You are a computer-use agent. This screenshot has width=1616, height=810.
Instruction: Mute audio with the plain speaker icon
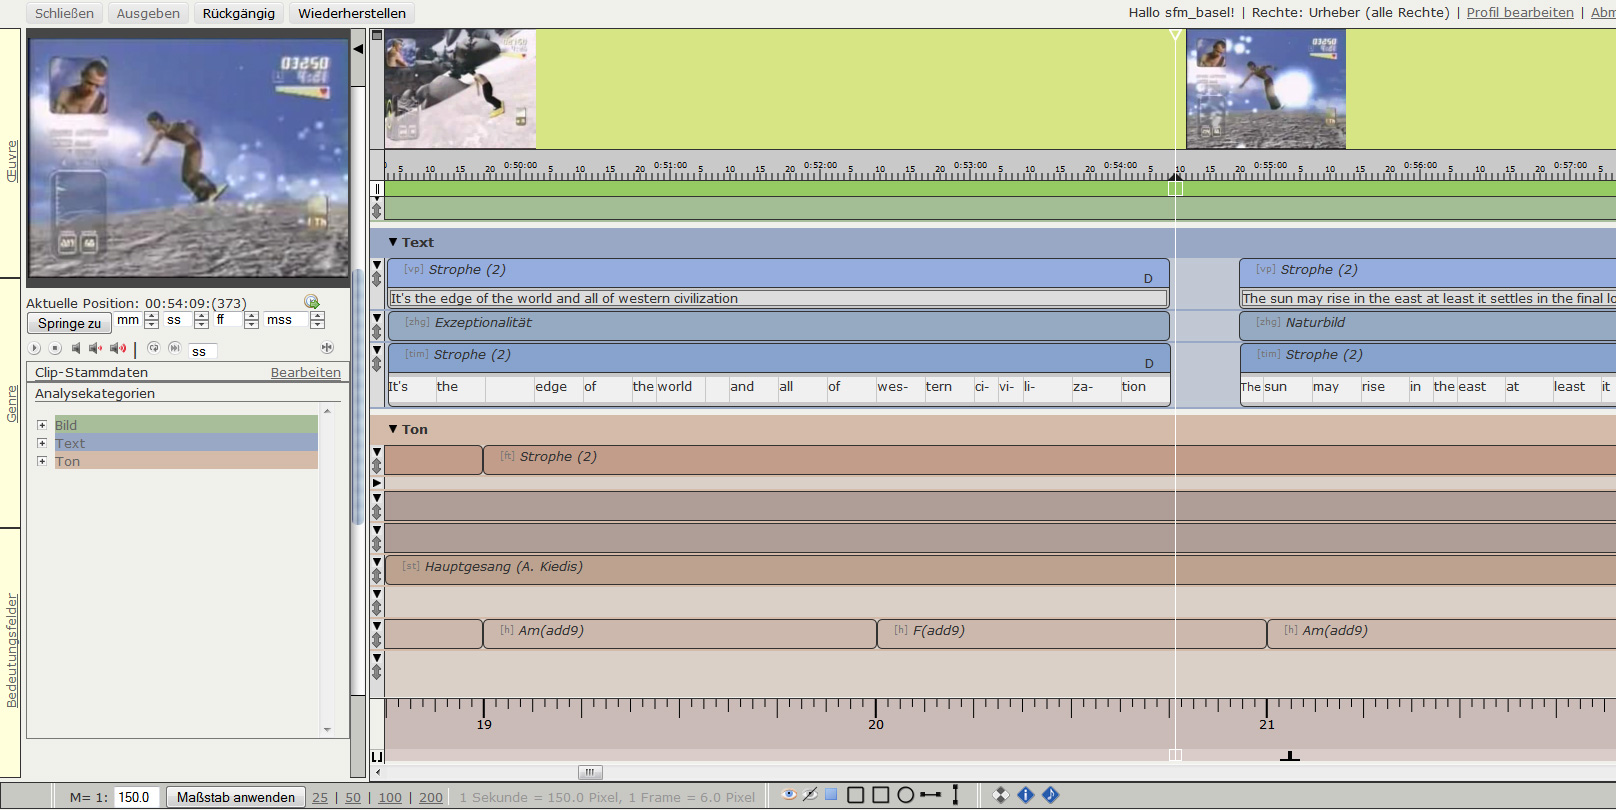(75, 348)
